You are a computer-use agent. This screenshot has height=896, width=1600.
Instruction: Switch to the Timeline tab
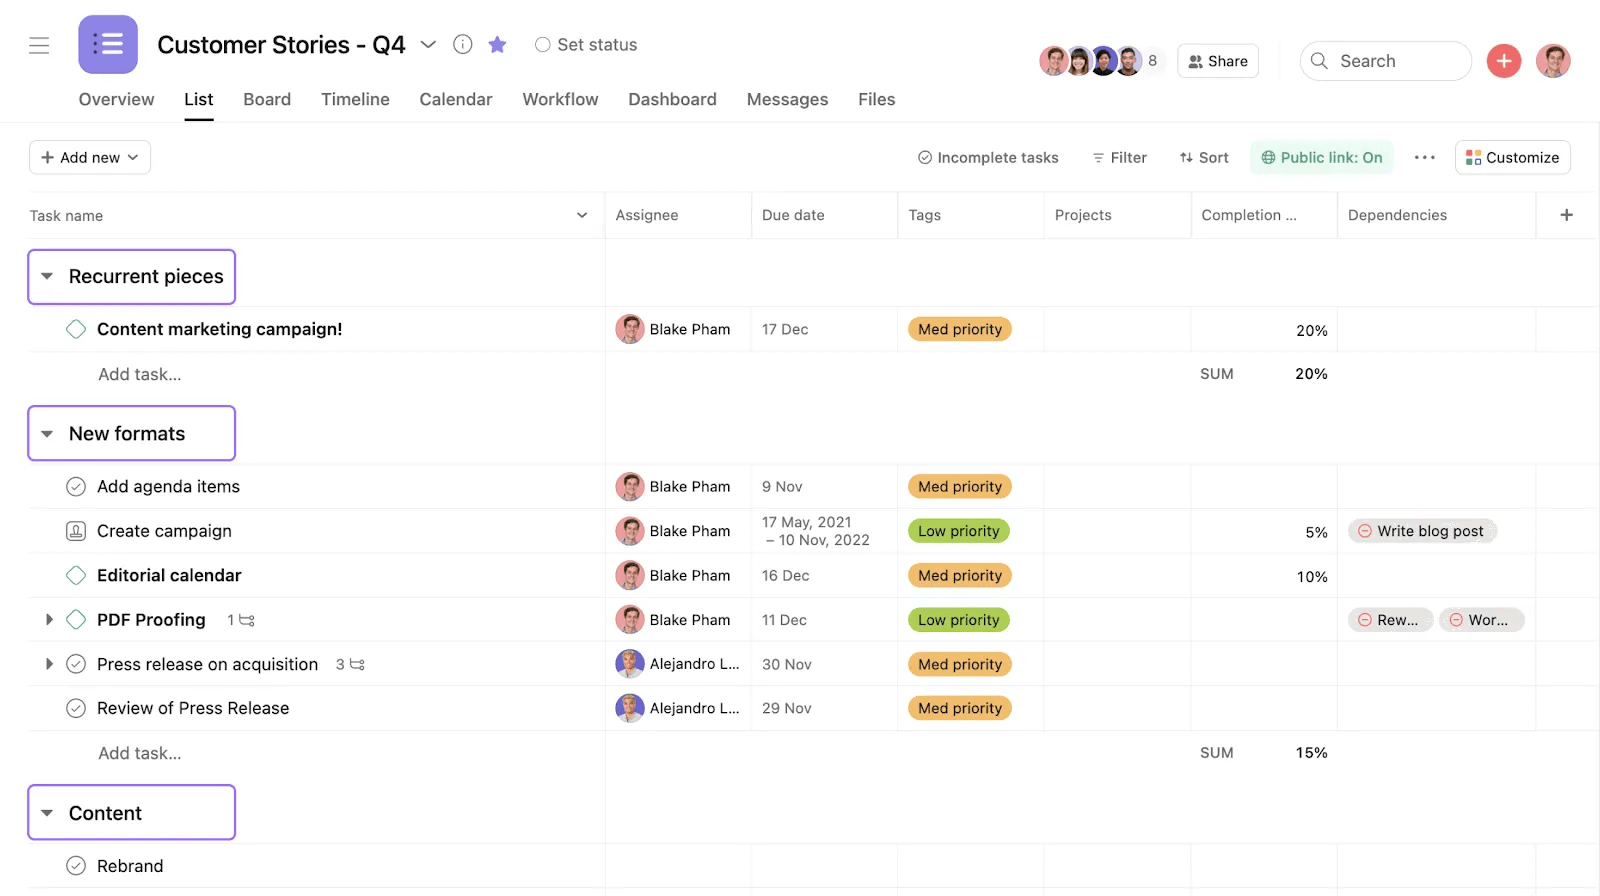tap(355, 100)
